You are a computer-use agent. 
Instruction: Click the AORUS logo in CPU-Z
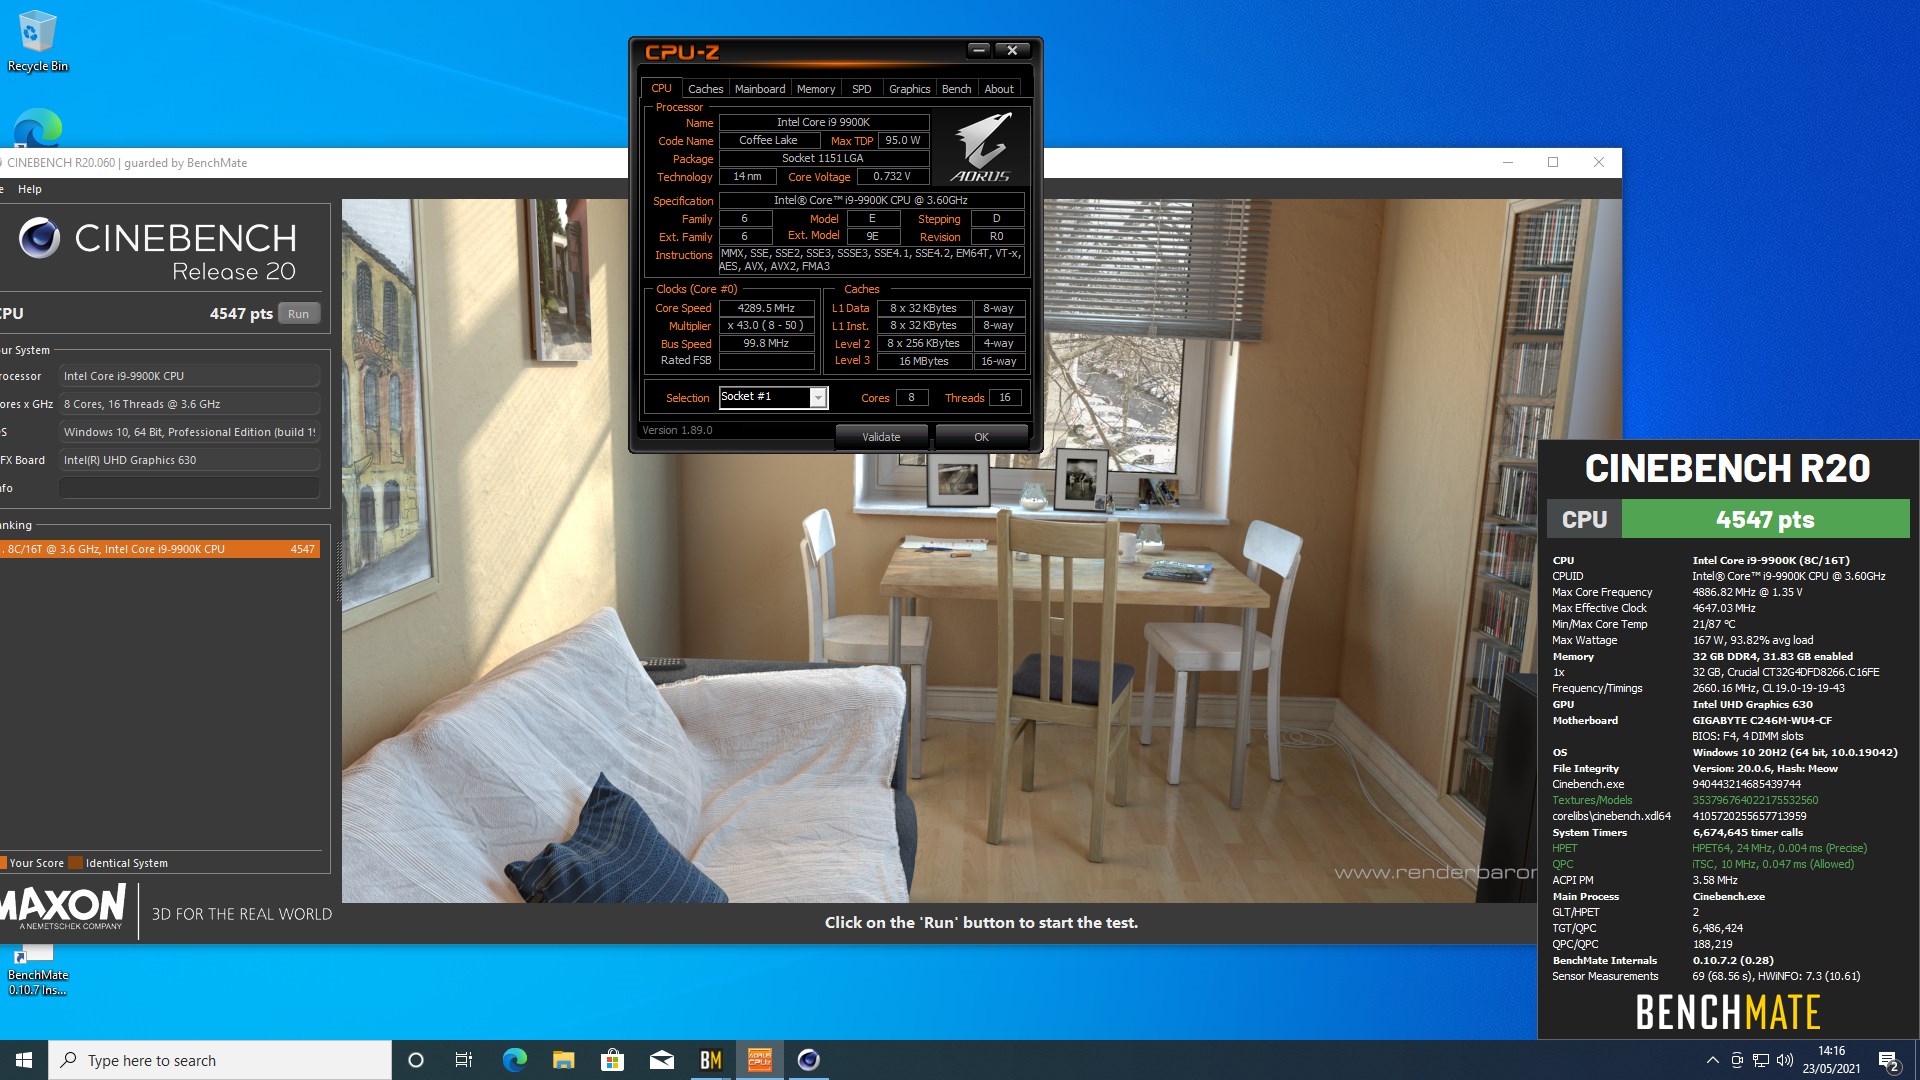click(x=981, y=147)
